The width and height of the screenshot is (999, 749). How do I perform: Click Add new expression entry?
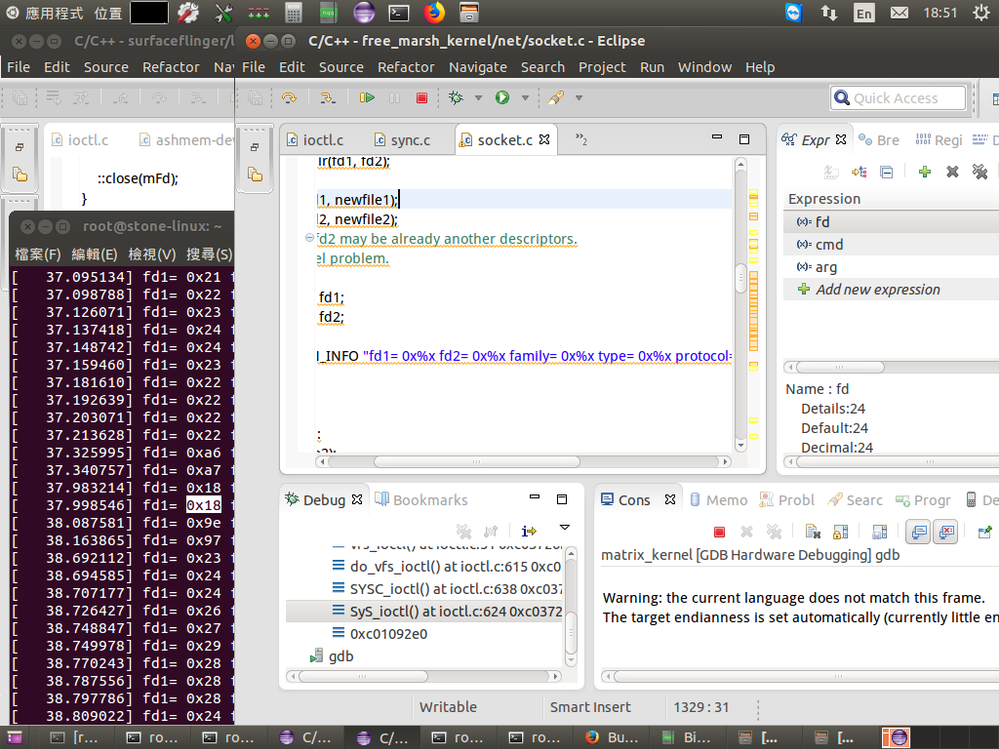coord(877,289)
